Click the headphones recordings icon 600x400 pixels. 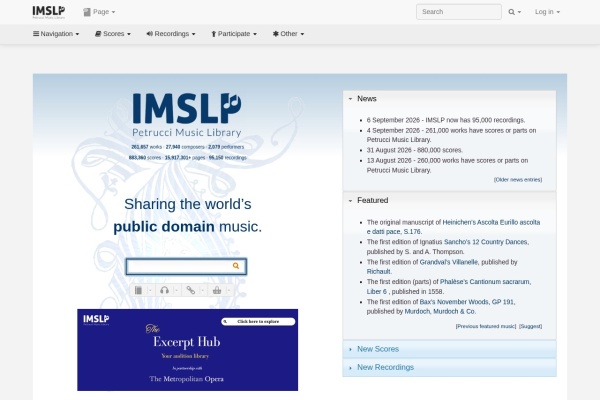165,291
